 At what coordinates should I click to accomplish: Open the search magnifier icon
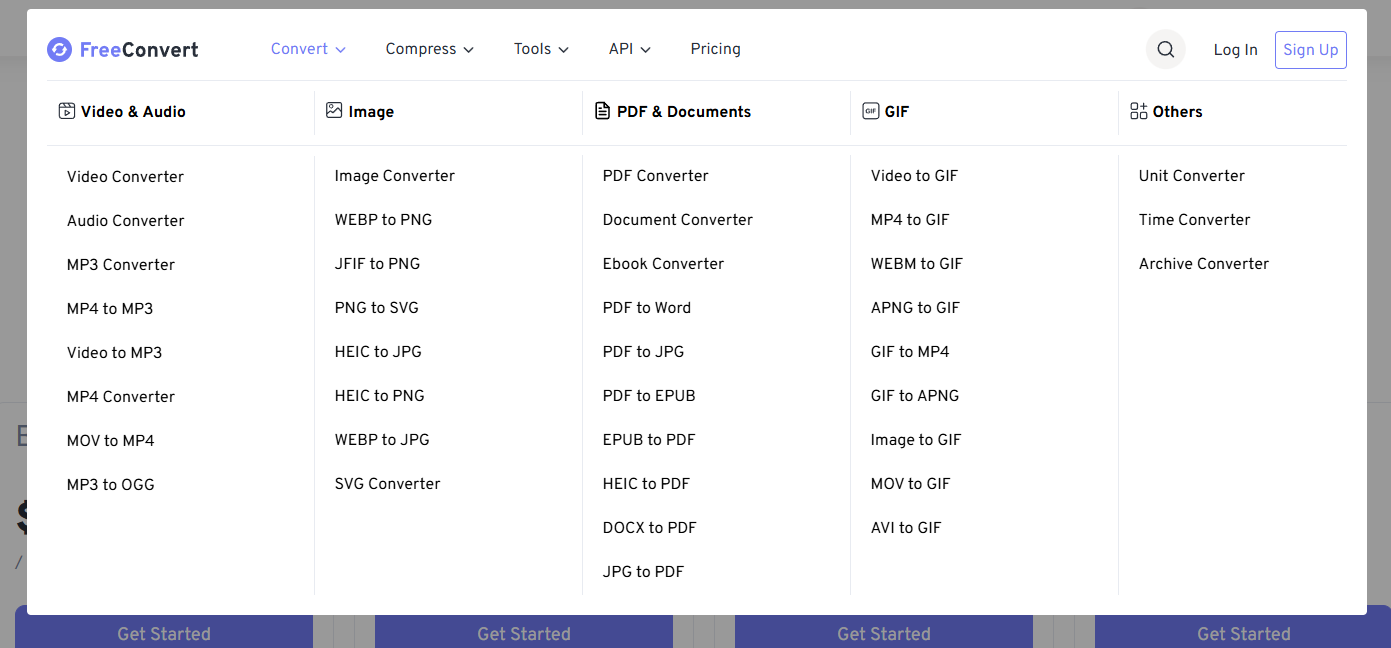(1165, 49)
